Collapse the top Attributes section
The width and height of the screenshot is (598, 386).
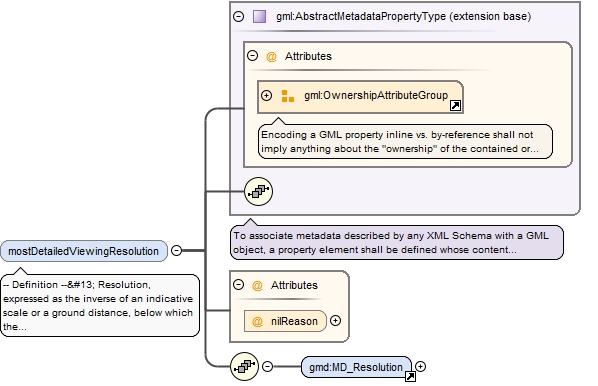pyautogui.click(x=252, y=56)
